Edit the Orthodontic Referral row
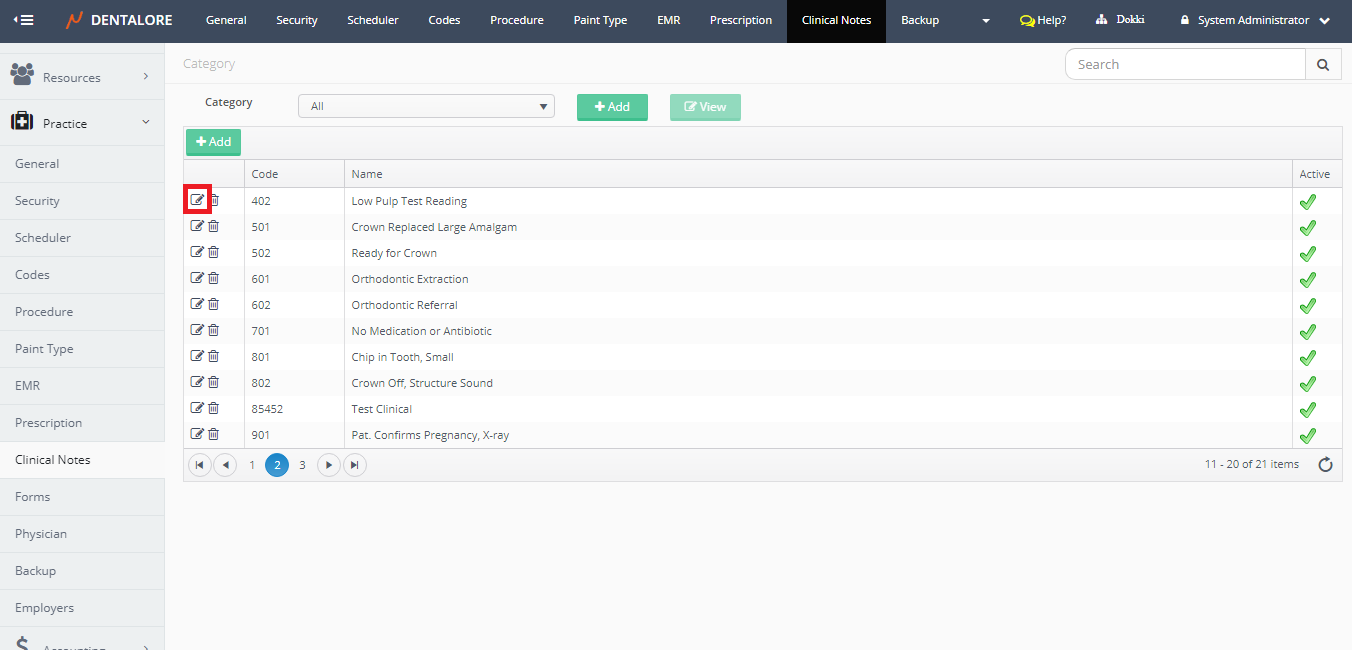The width and height of the screenshot is (1352, 650). [x=197, y=304]
